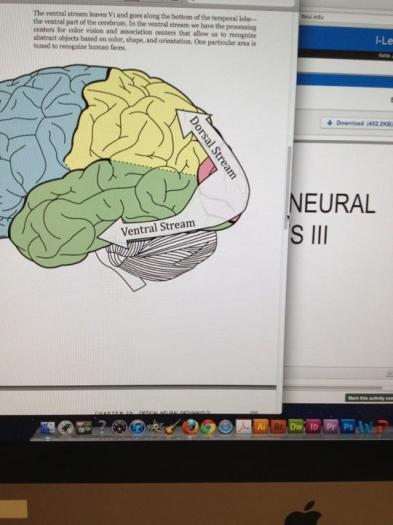Open Google Chrome from the dock
Screen dimensions: 393x525
click(x=208, y=427)
